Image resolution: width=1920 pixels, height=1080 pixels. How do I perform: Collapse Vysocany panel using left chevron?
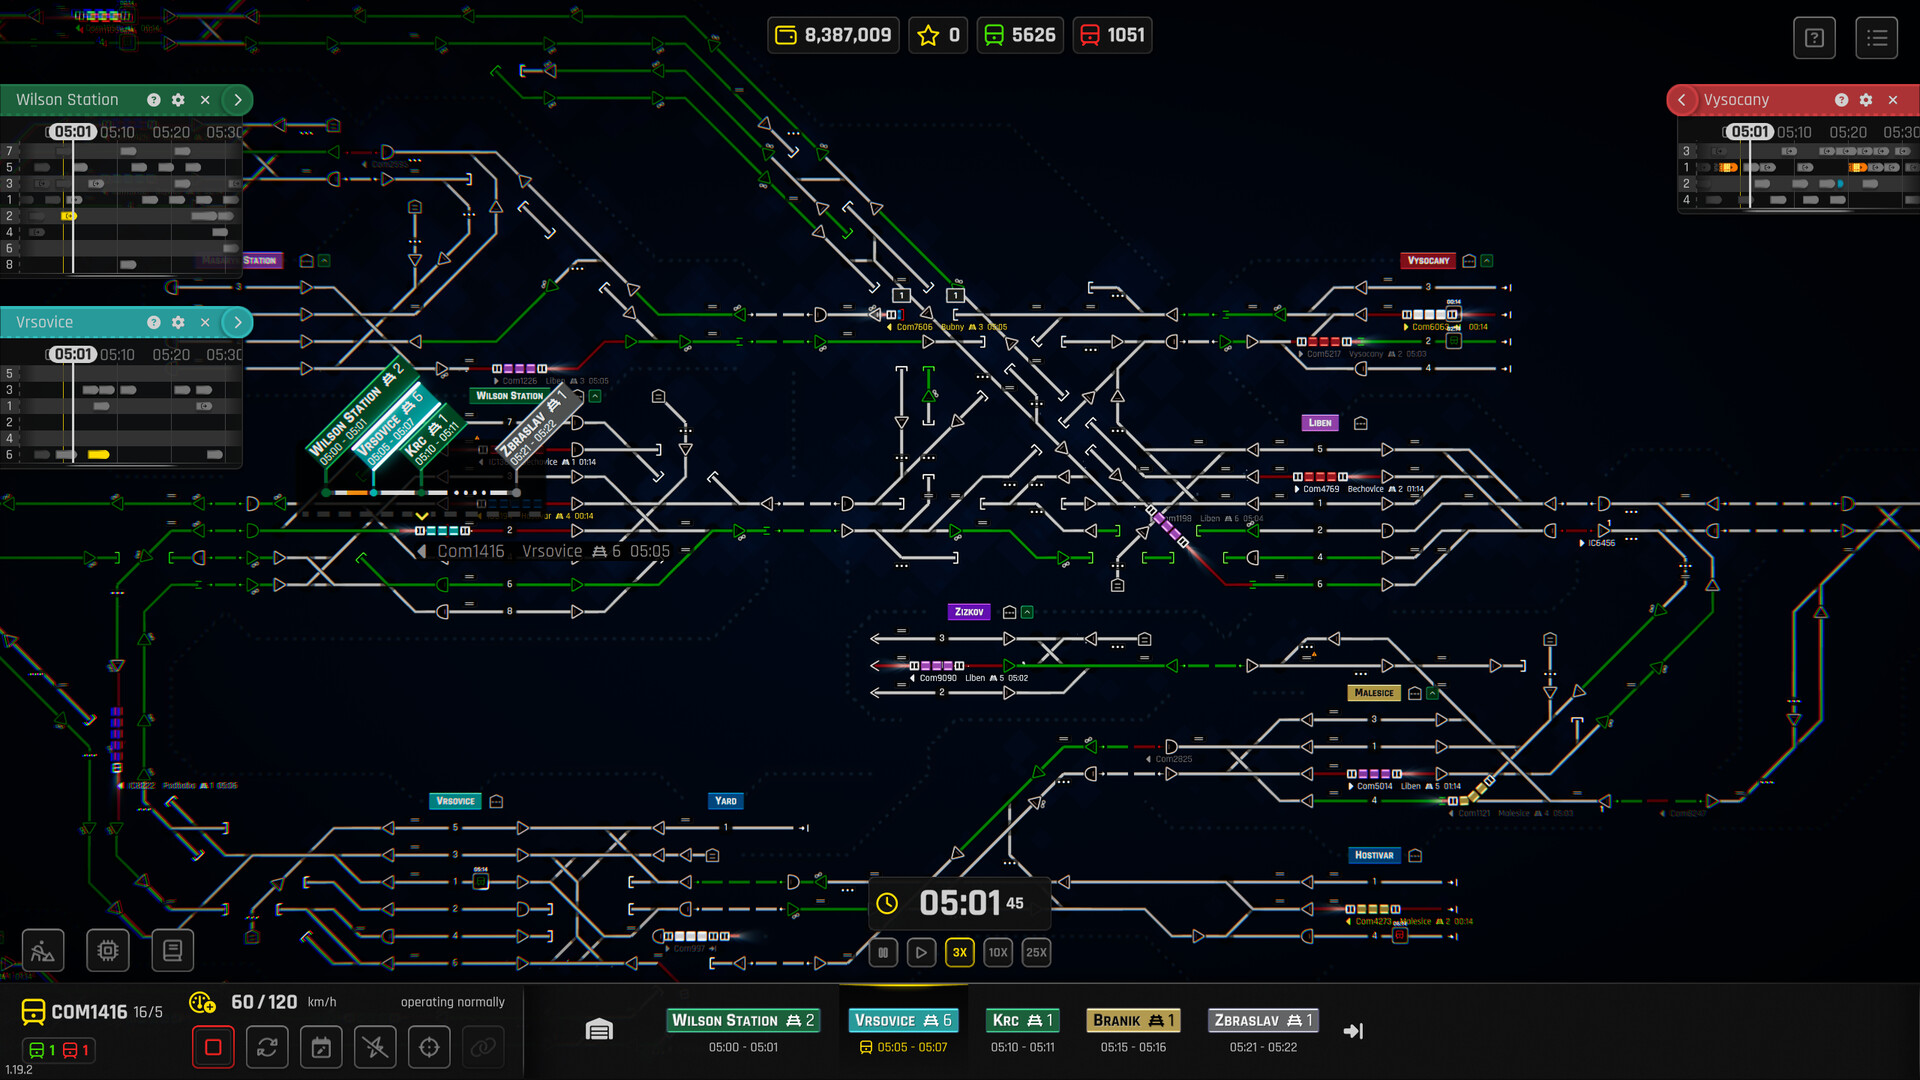[x=1682, y=99]
